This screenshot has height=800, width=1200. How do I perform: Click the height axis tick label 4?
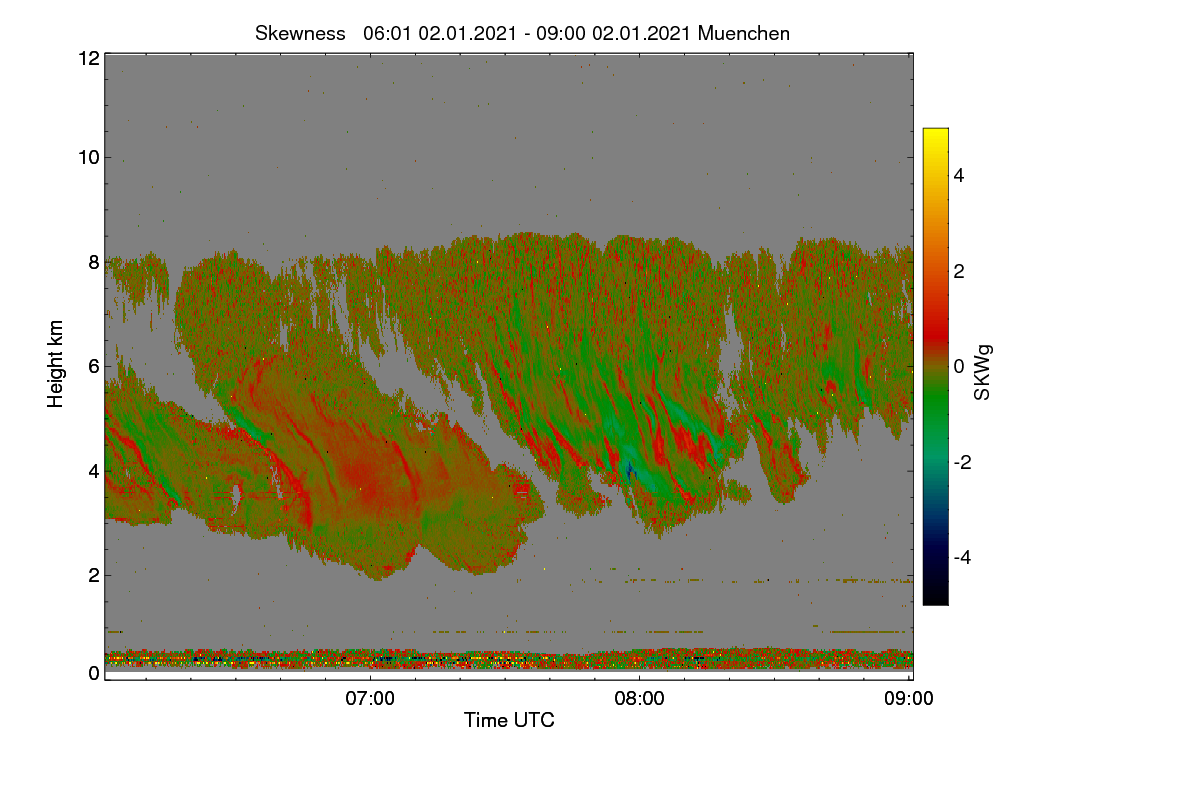click(x=94, y=470)
